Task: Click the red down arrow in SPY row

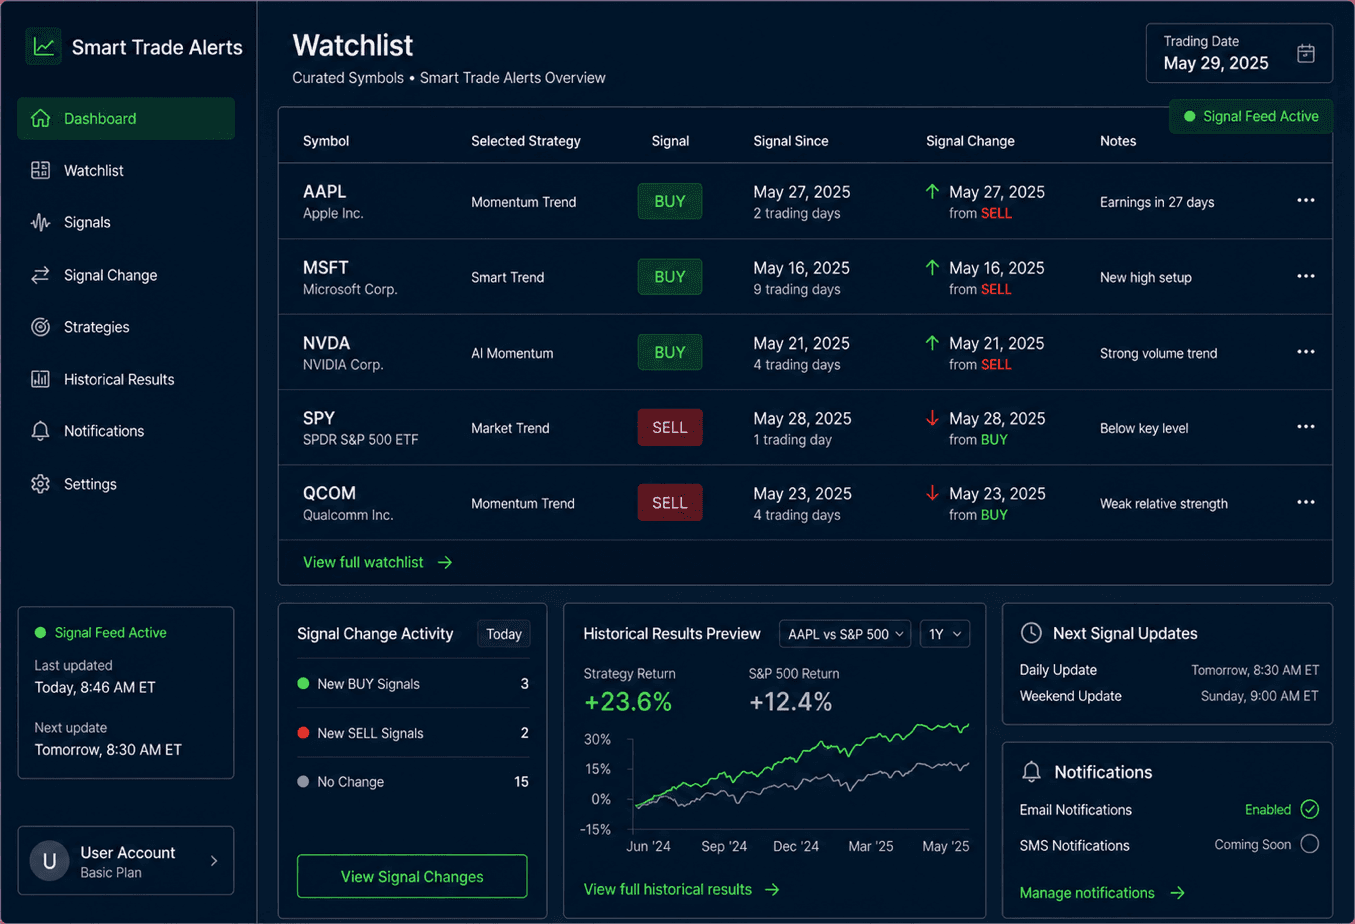Action: [932, 418]
